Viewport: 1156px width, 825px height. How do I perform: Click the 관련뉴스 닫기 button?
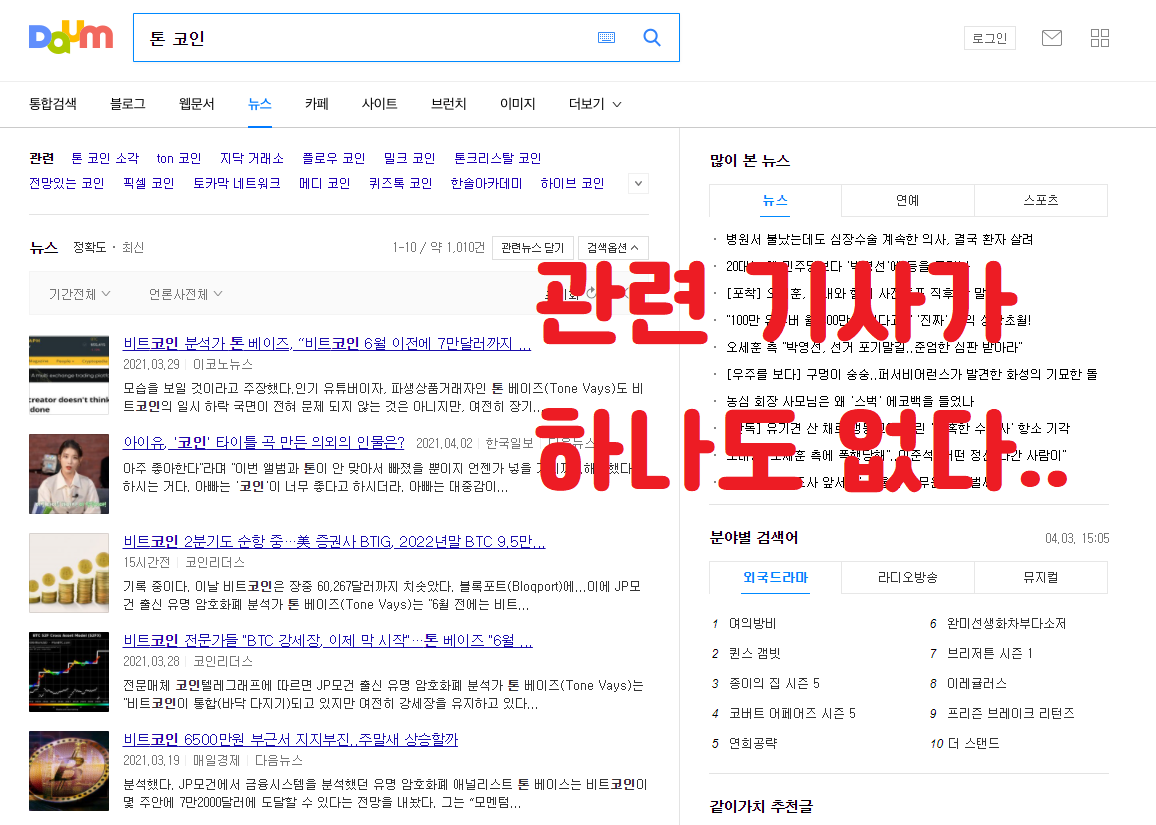click(532, 248)
